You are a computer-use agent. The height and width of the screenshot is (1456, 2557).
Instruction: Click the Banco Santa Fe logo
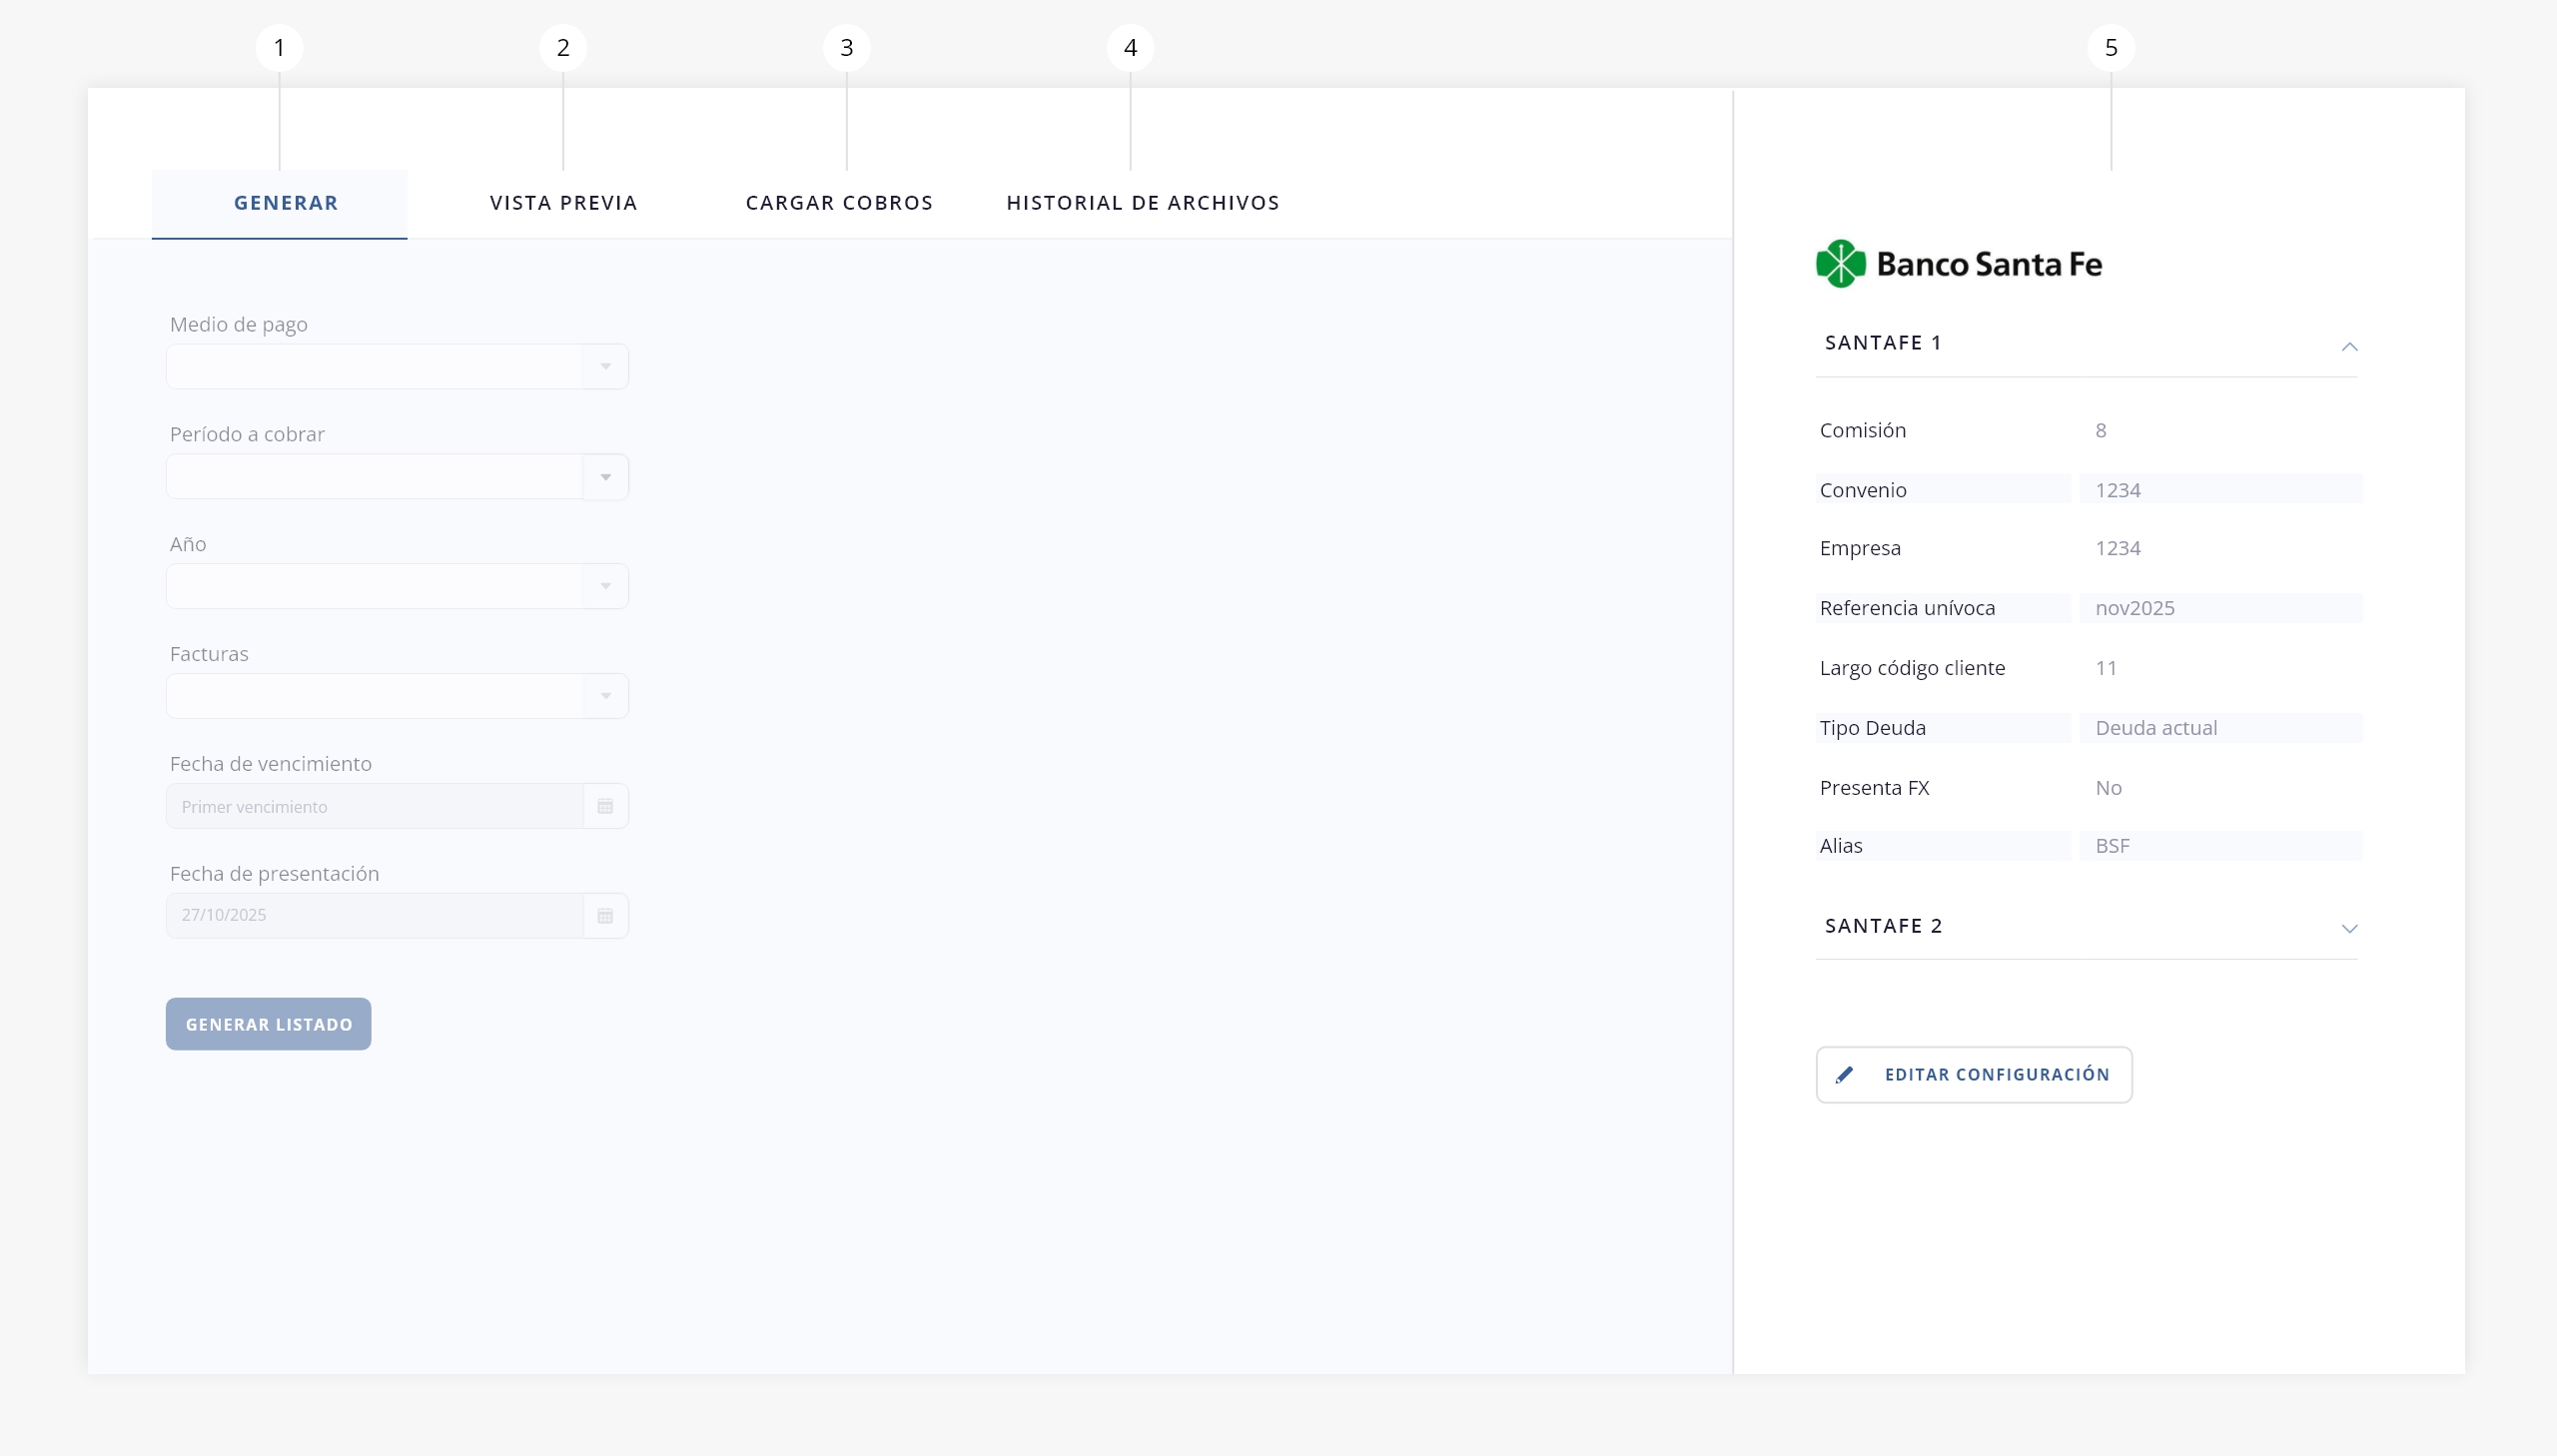[x=1958, y=264]
